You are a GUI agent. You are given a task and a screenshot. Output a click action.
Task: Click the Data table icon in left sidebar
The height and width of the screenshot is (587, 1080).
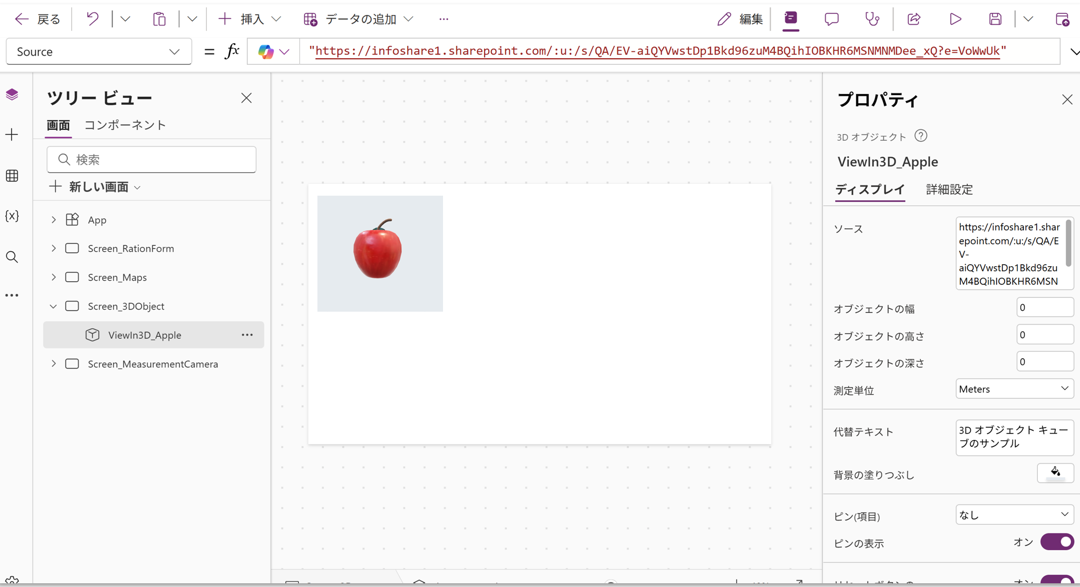12,176
